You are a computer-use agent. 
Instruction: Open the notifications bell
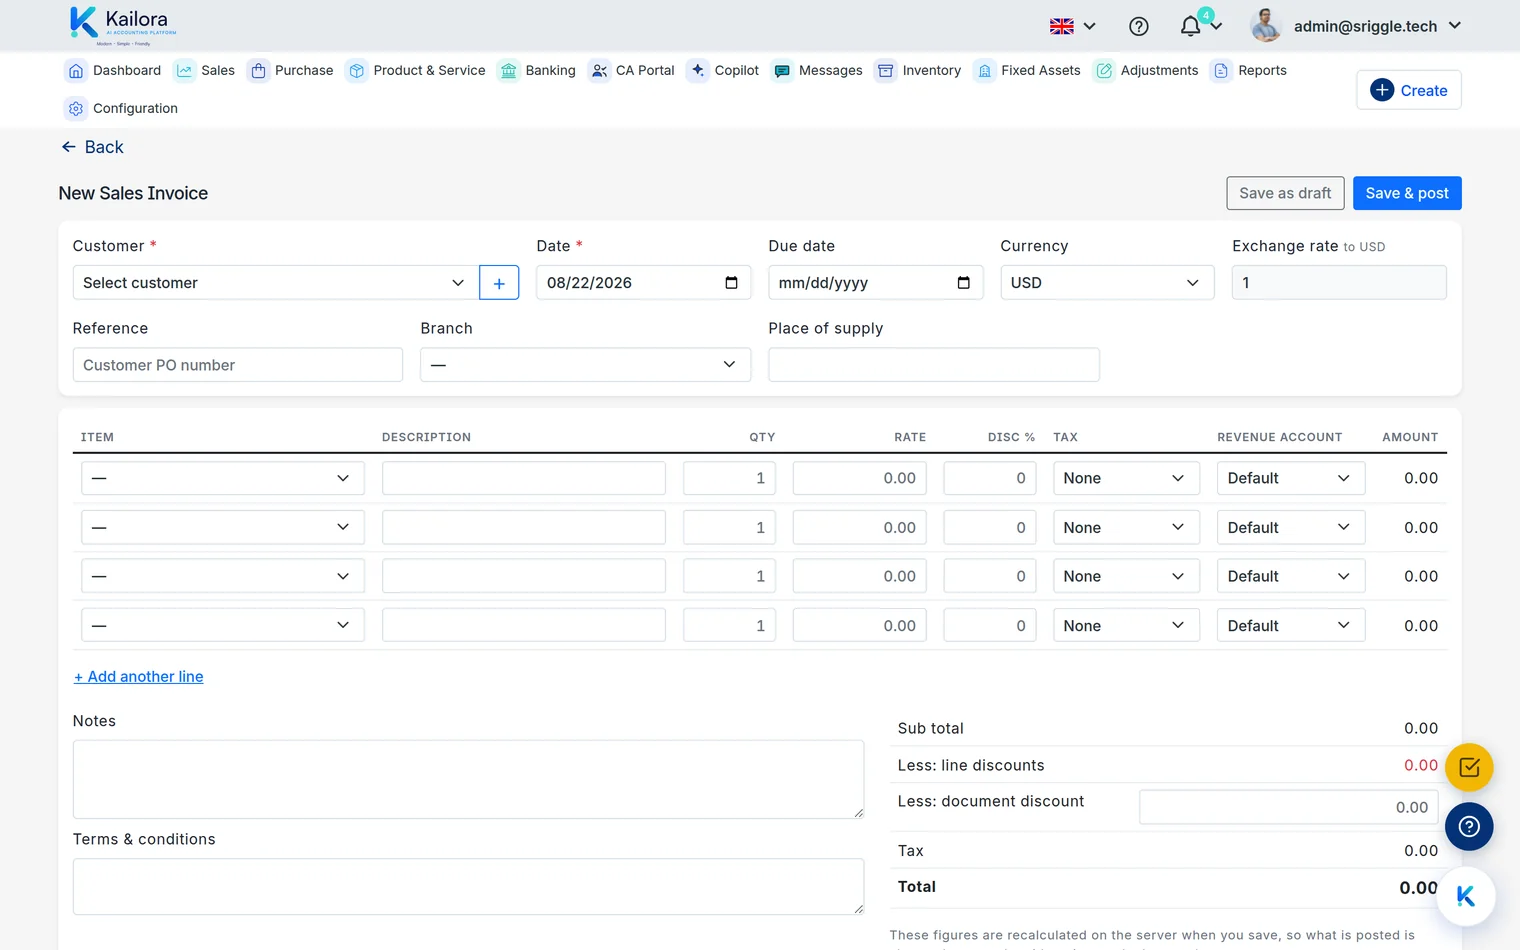pyautogui.click(x=1190, y=27)
